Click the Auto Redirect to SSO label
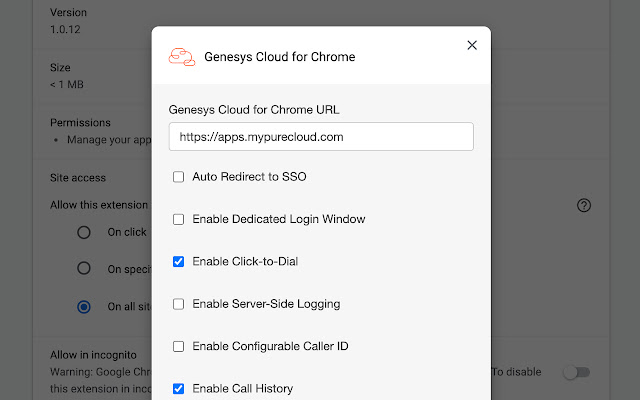This screenshot has width=640, height=400. 249,177
